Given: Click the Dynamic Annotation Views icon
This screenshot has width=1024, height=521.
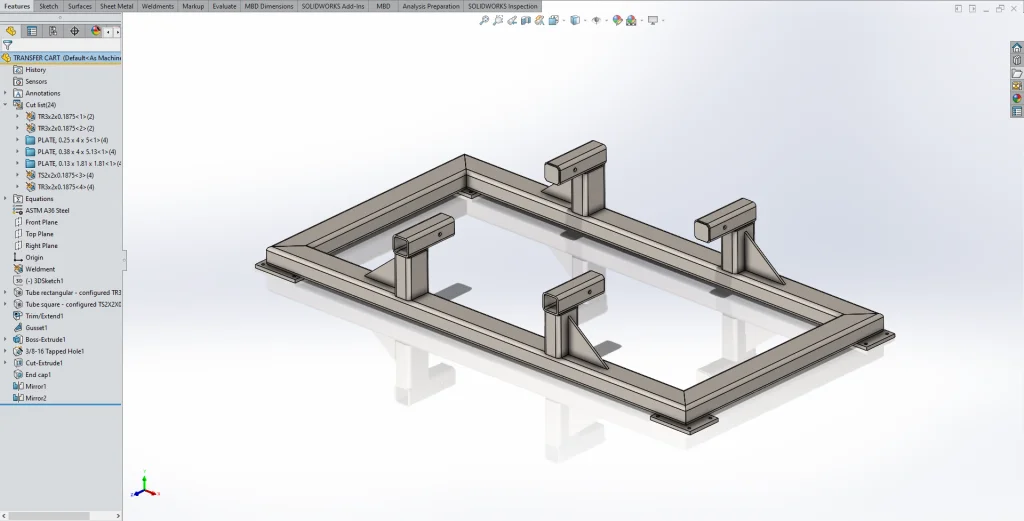Looking at the screenshot, I should (539, 20).
